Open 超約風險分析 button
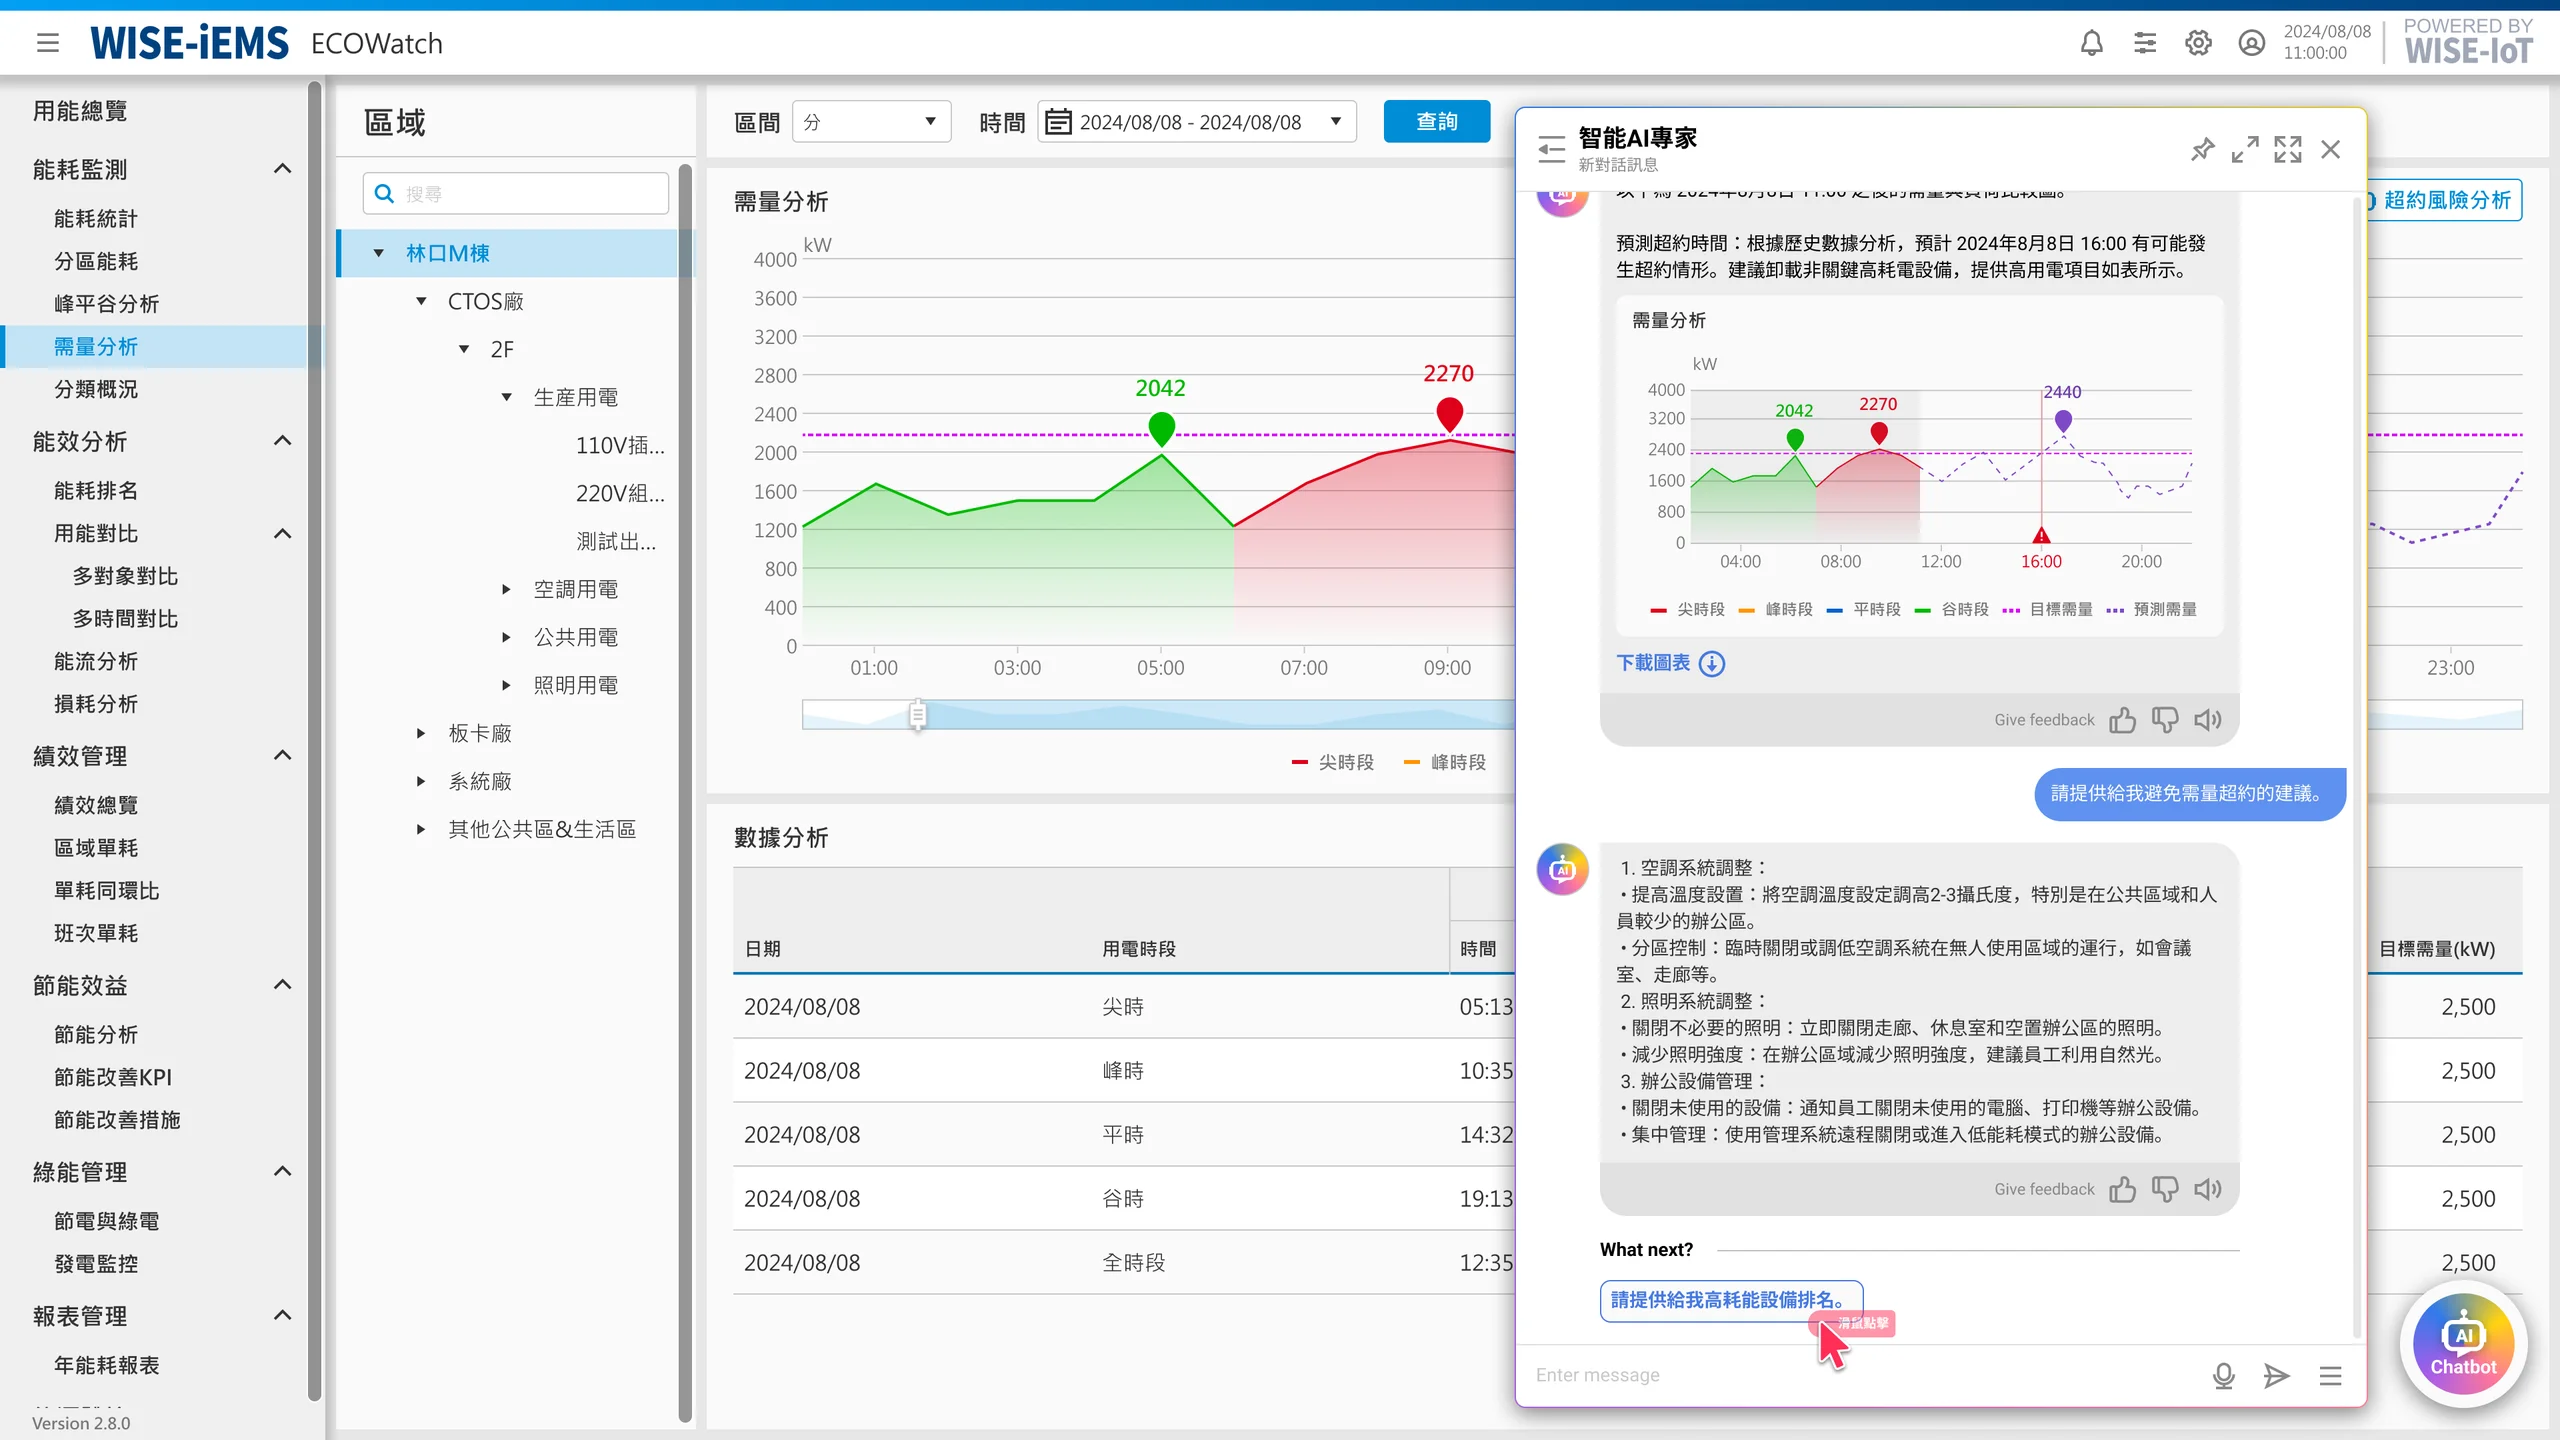Screen dimensions: 2560x1440 tap(2444, 200)
